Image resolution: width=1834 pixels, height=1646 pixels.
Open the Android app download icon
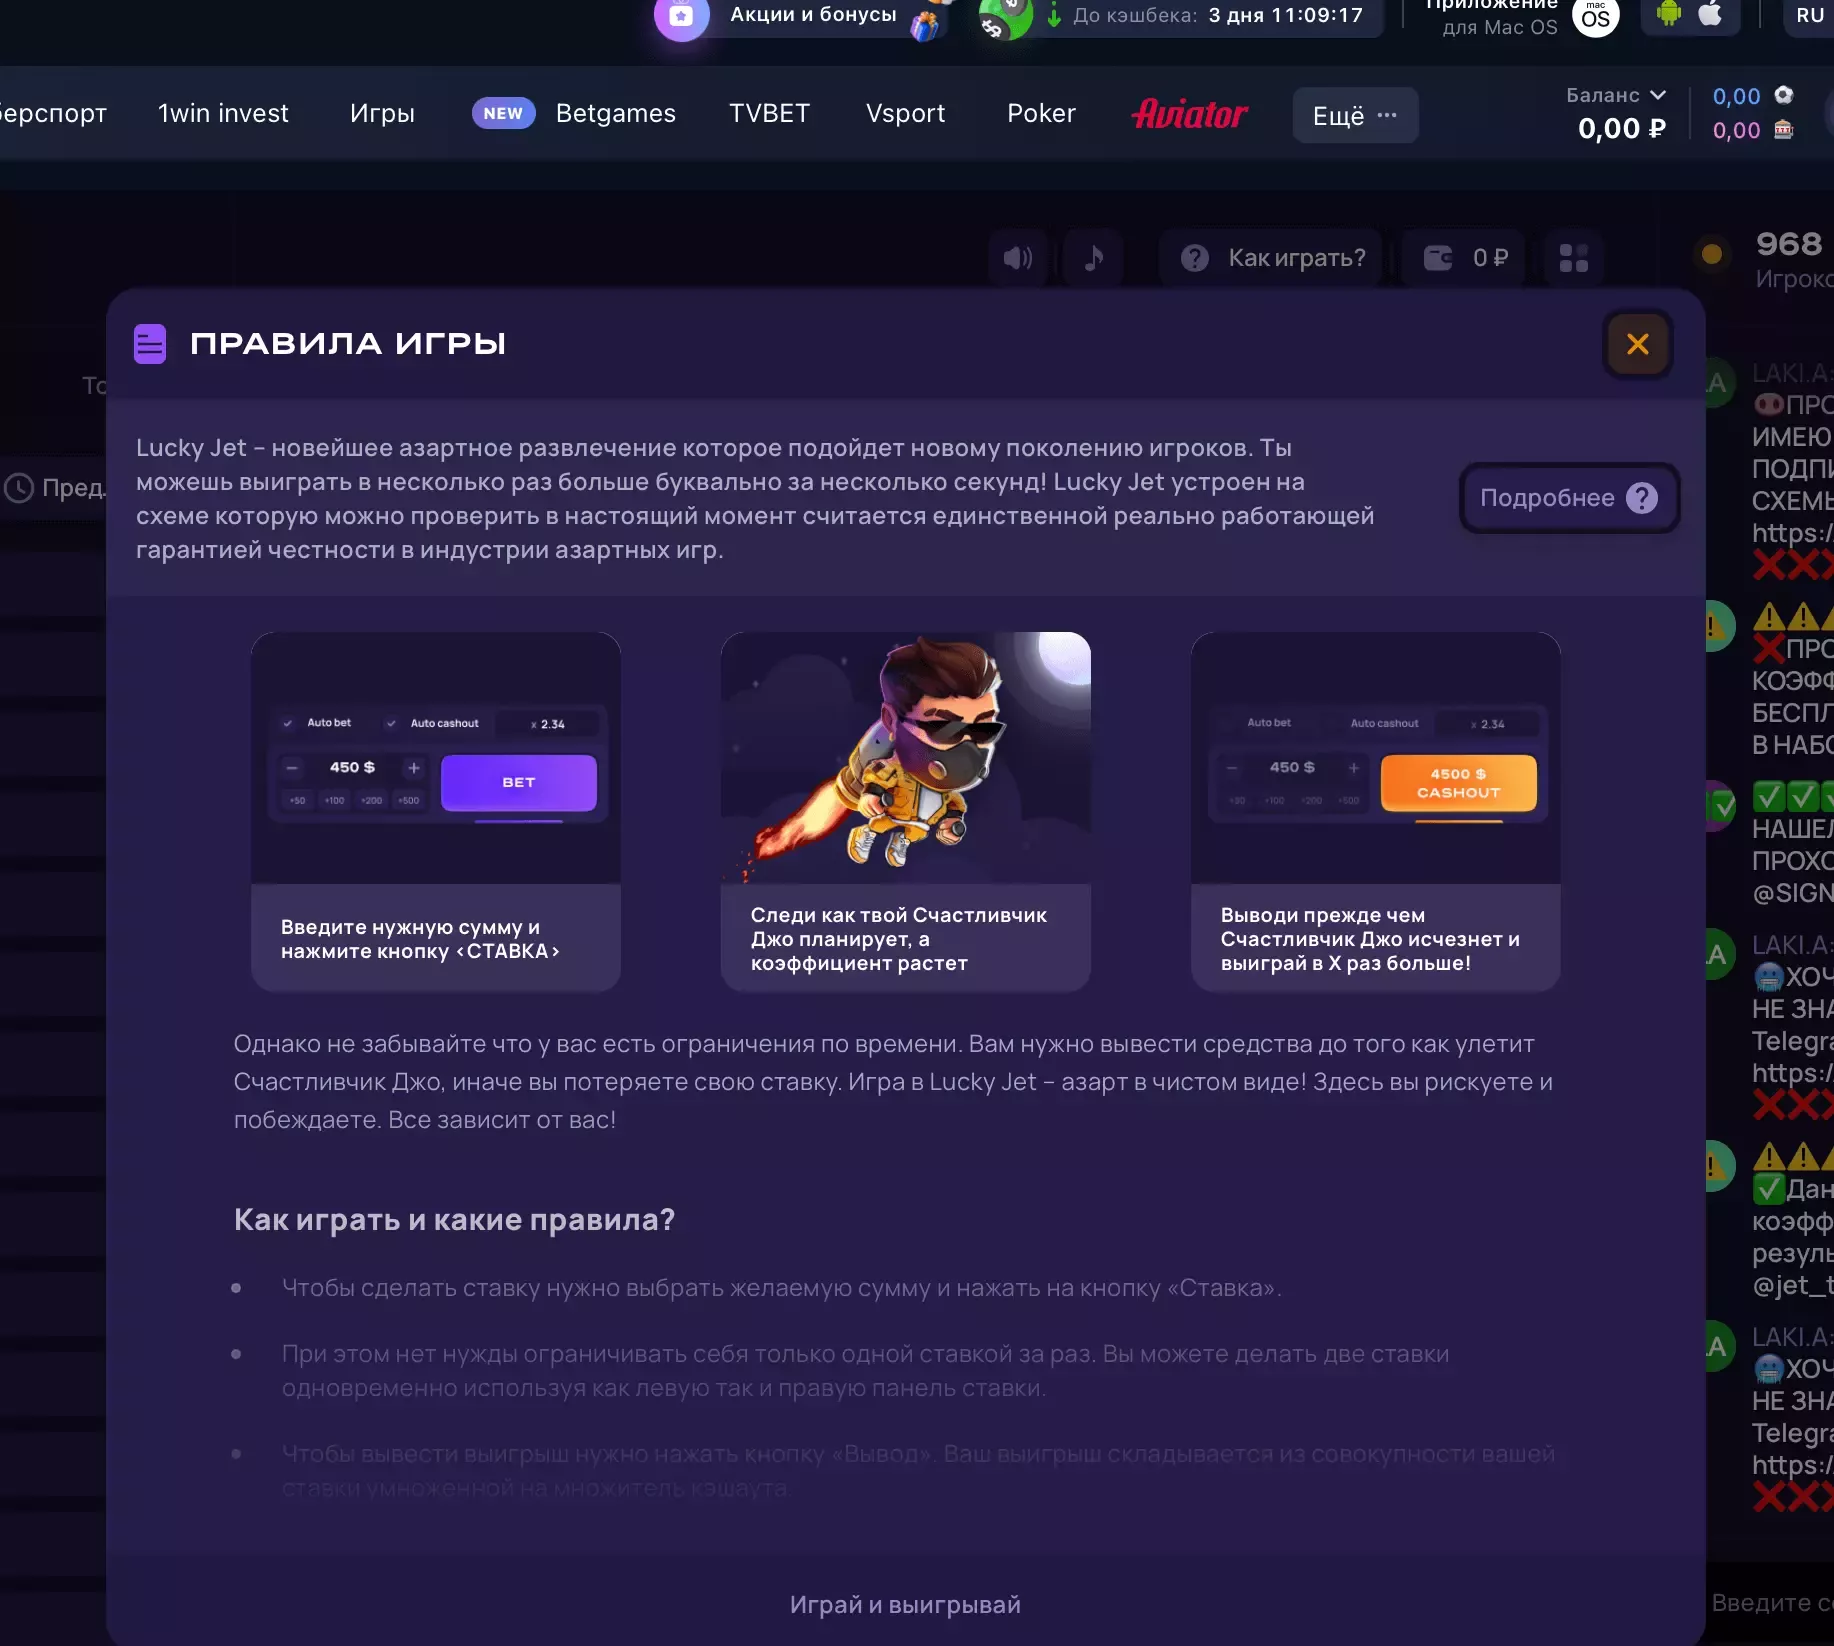coord(1668,14)
